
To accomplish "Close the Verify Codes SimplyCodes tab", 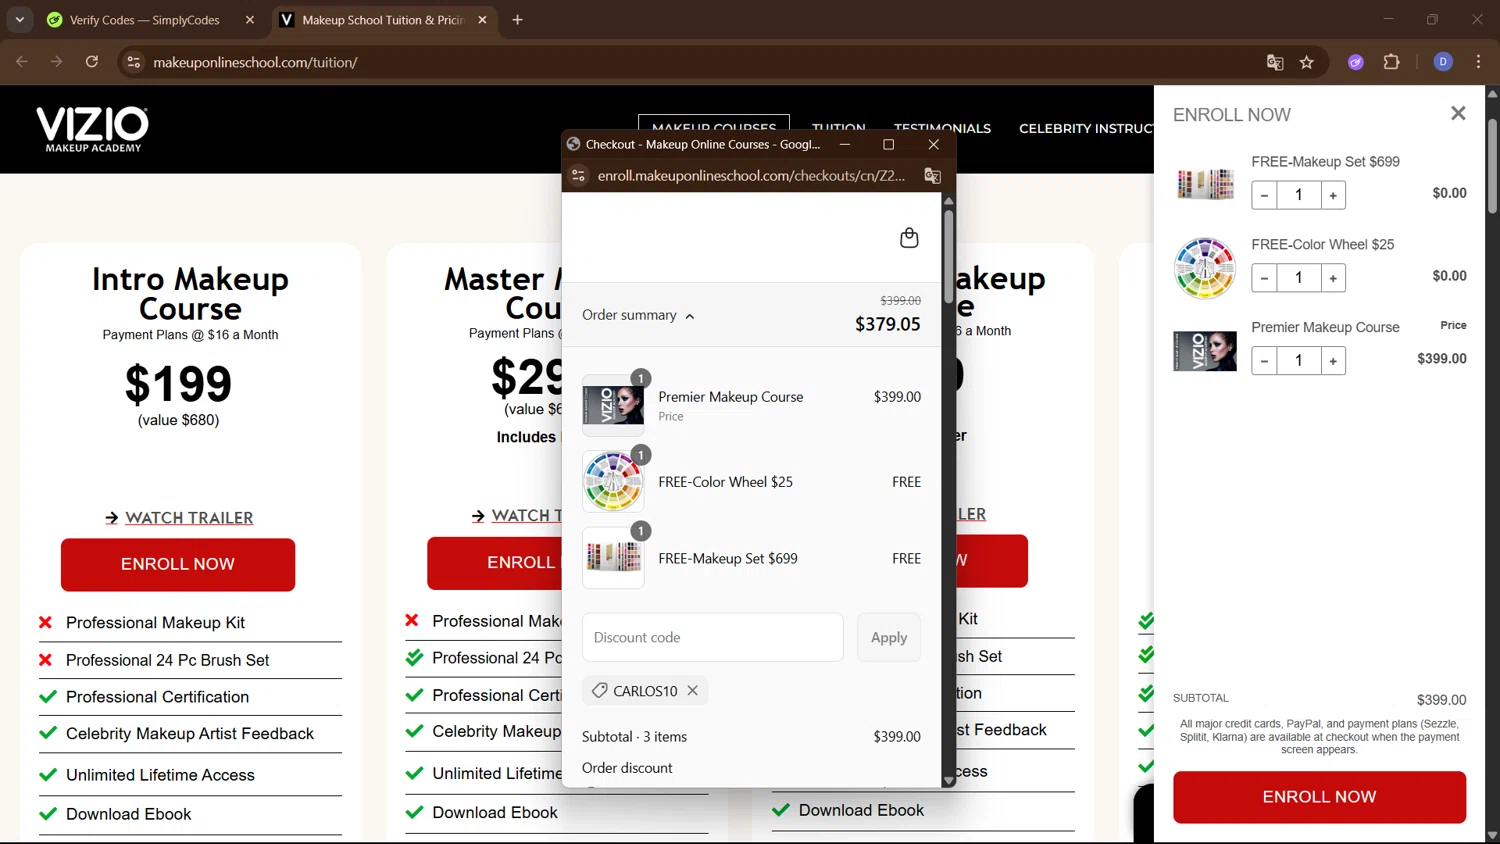I will tap(250, 20).
